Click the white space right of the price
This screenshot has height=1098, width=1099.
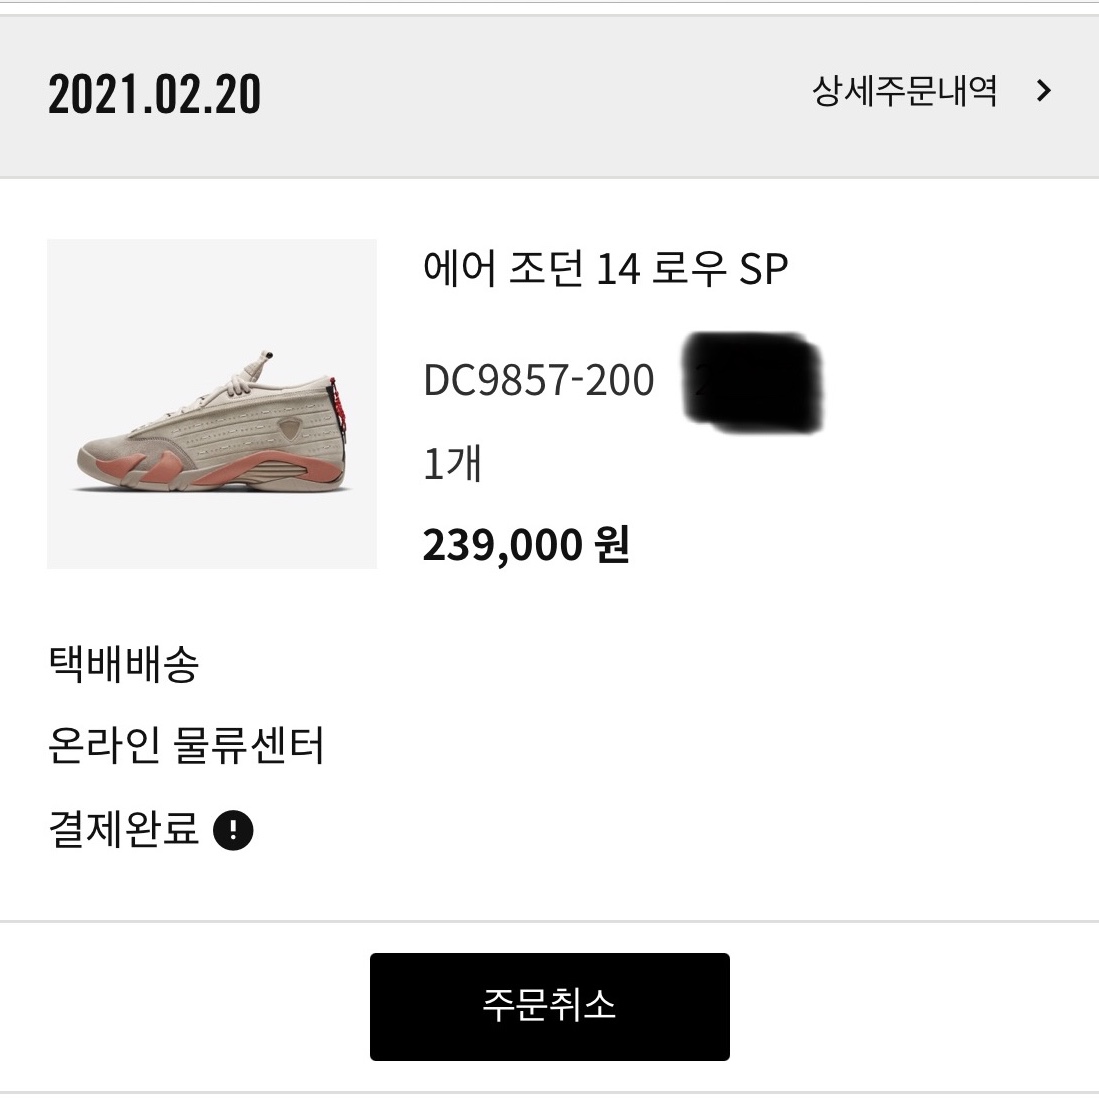click(x=850, y=545)
